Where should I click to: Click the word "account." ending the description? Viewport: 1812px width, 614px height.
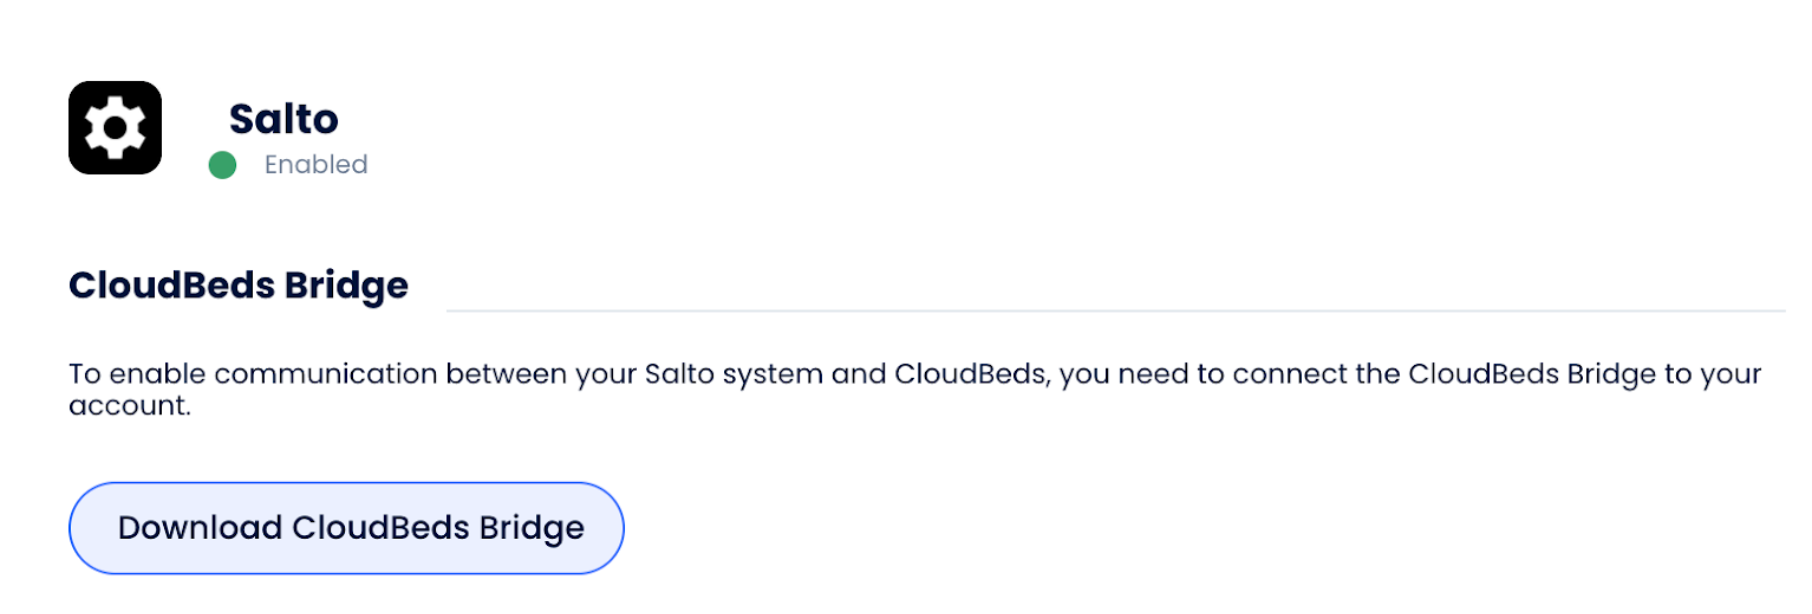129,406
